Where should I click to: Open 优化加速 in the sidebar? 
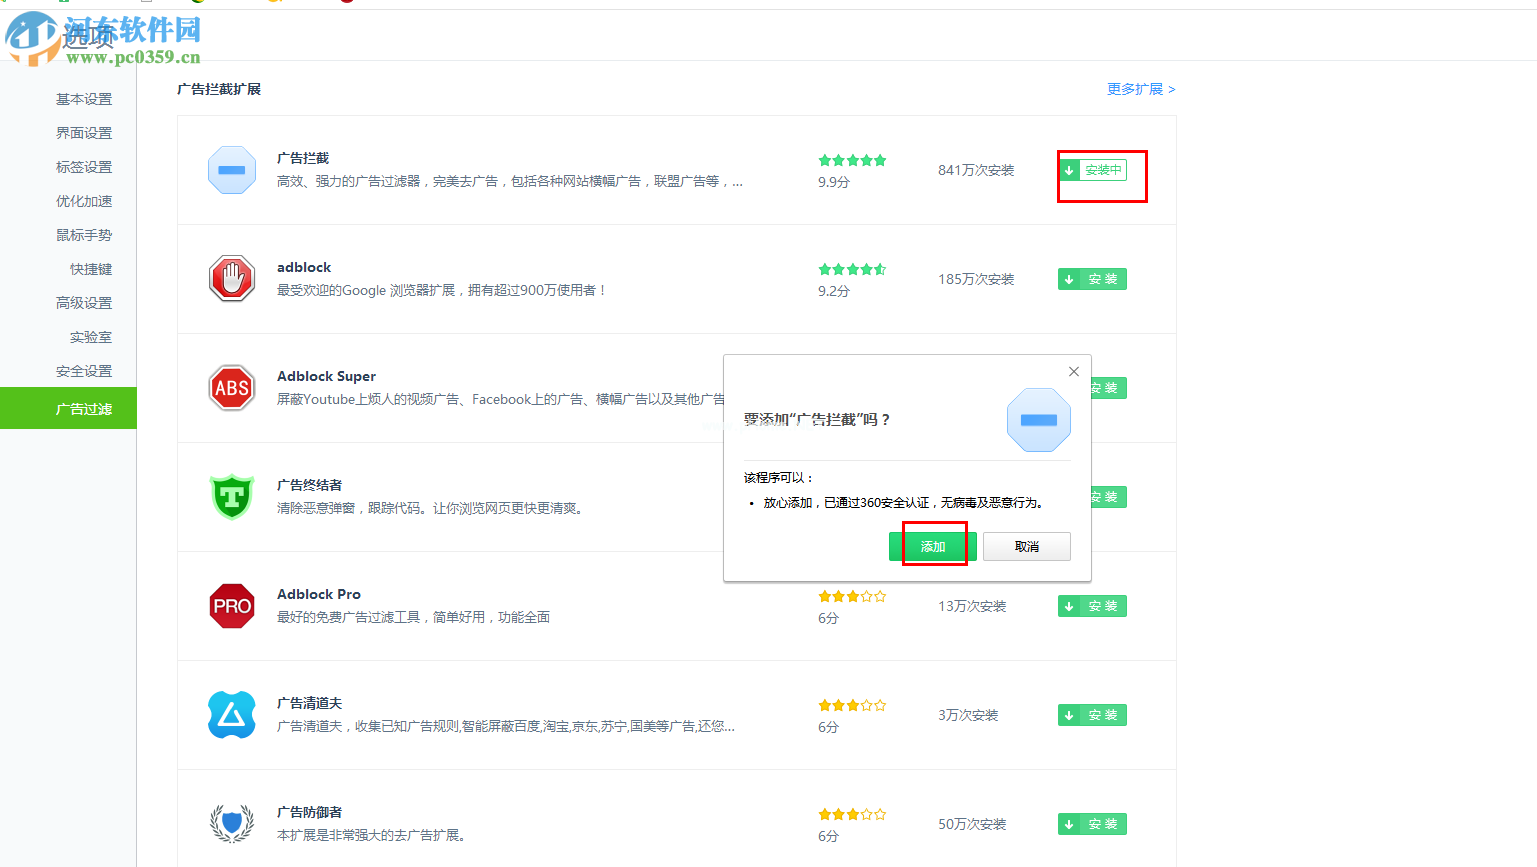(84, 201)
